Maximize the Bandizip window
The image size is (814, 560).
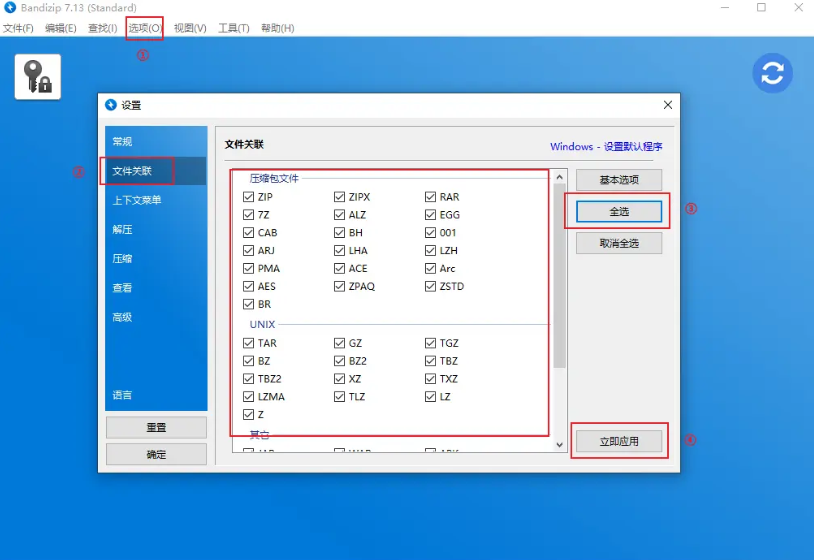(761, 7)
